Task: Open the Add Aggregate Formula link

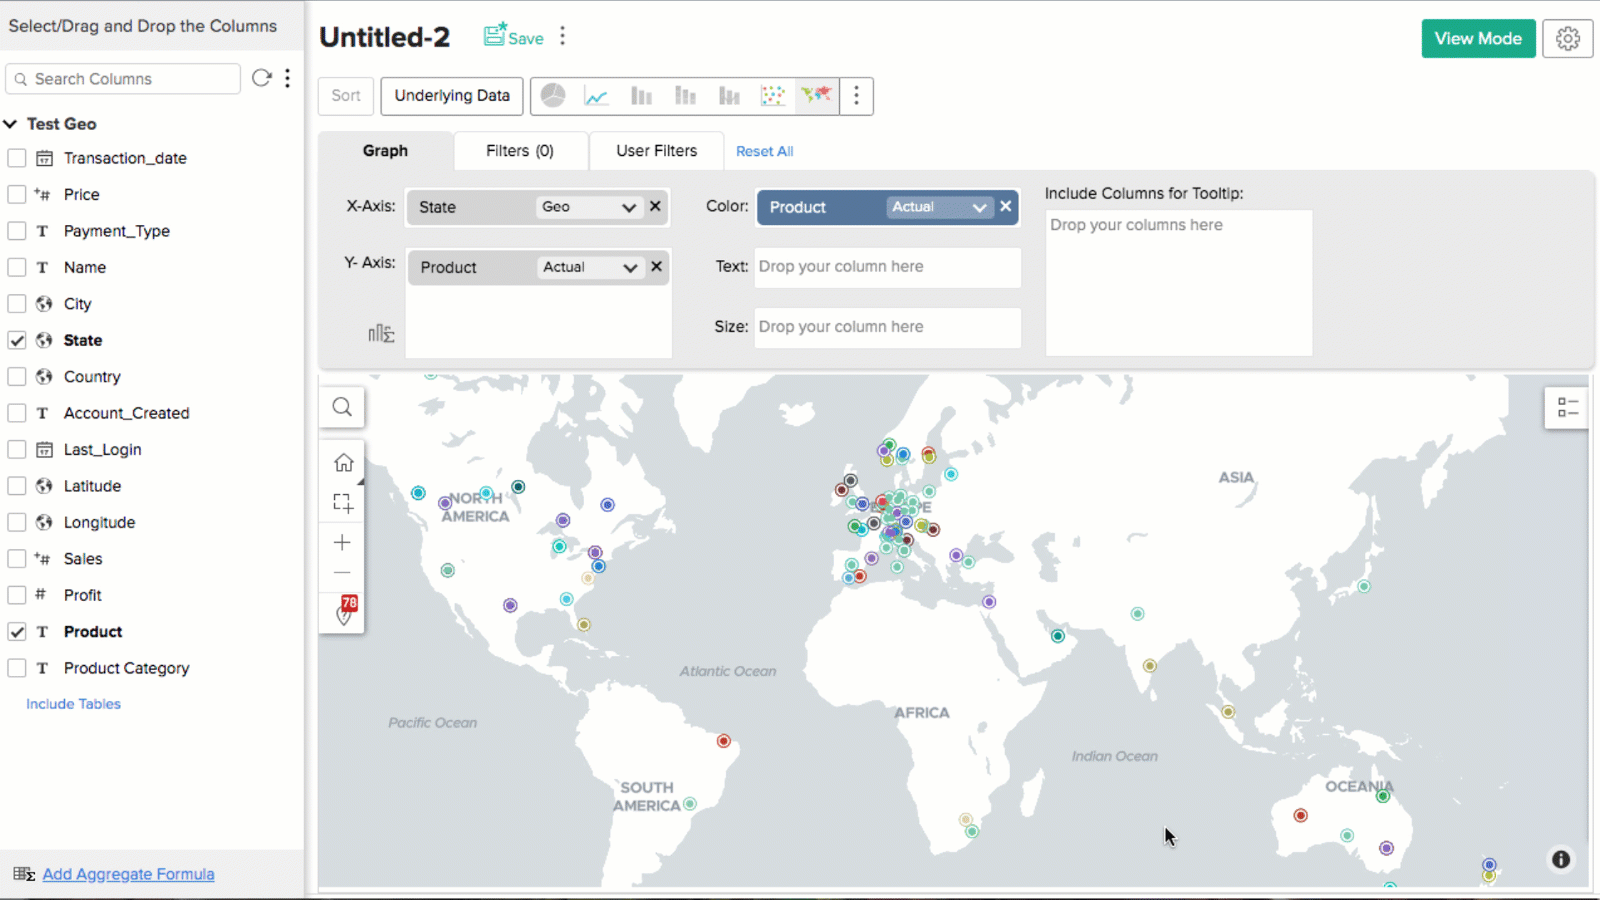Action: click(x=128, y=874)
